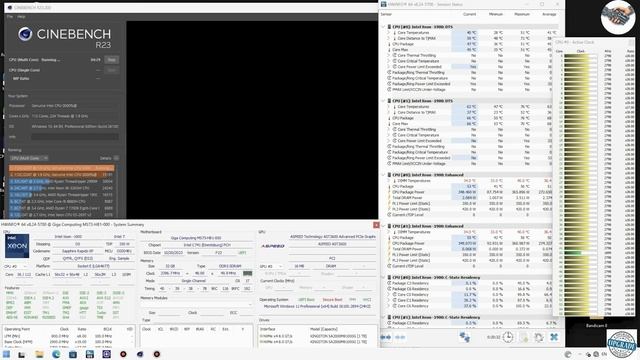Click the first red circle taskbar icon
The height and width of the screenshot is (360, 640).
[123, 354]
